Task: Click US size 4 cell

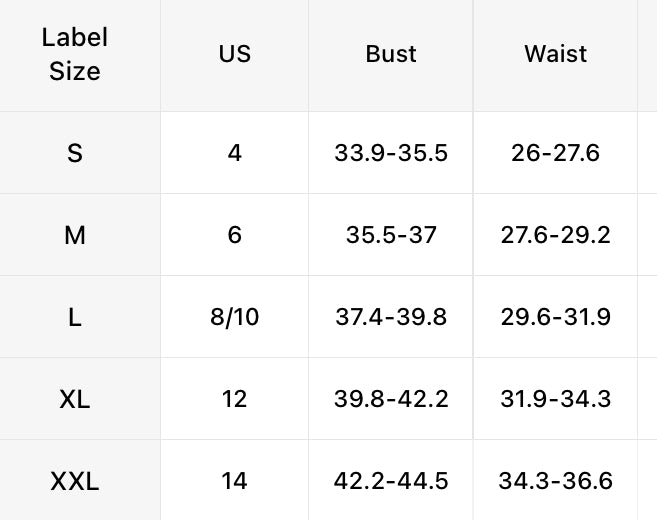Action: tap(234, 153)
